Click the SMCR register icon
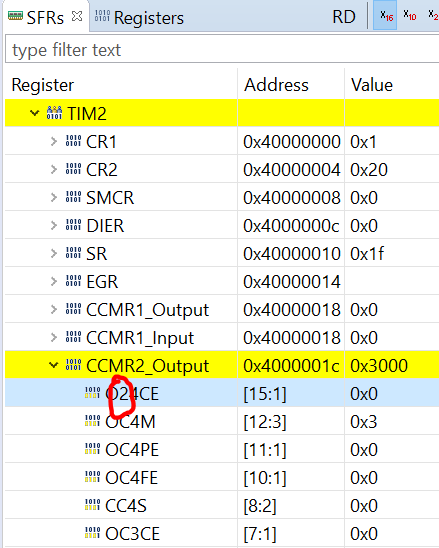Viewport: 439px width, 548px height. coord(73,196)
